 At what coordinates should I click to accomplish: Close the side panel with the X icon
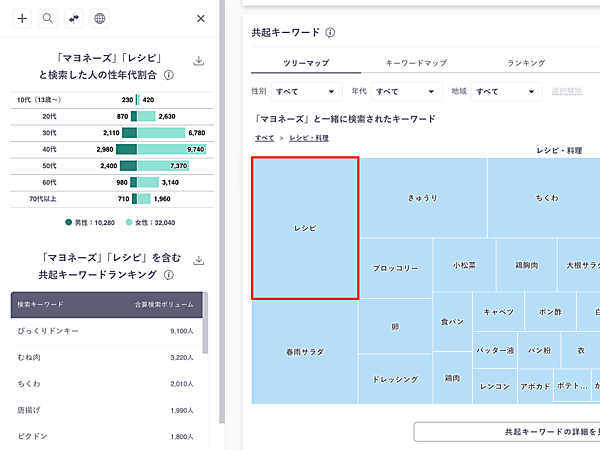pyautogui.click(x=201, y=18)
